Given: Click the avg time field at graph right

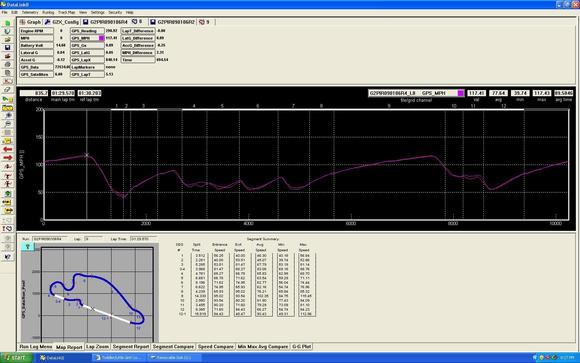Looking at the screenshot, I should coord(564,93).
